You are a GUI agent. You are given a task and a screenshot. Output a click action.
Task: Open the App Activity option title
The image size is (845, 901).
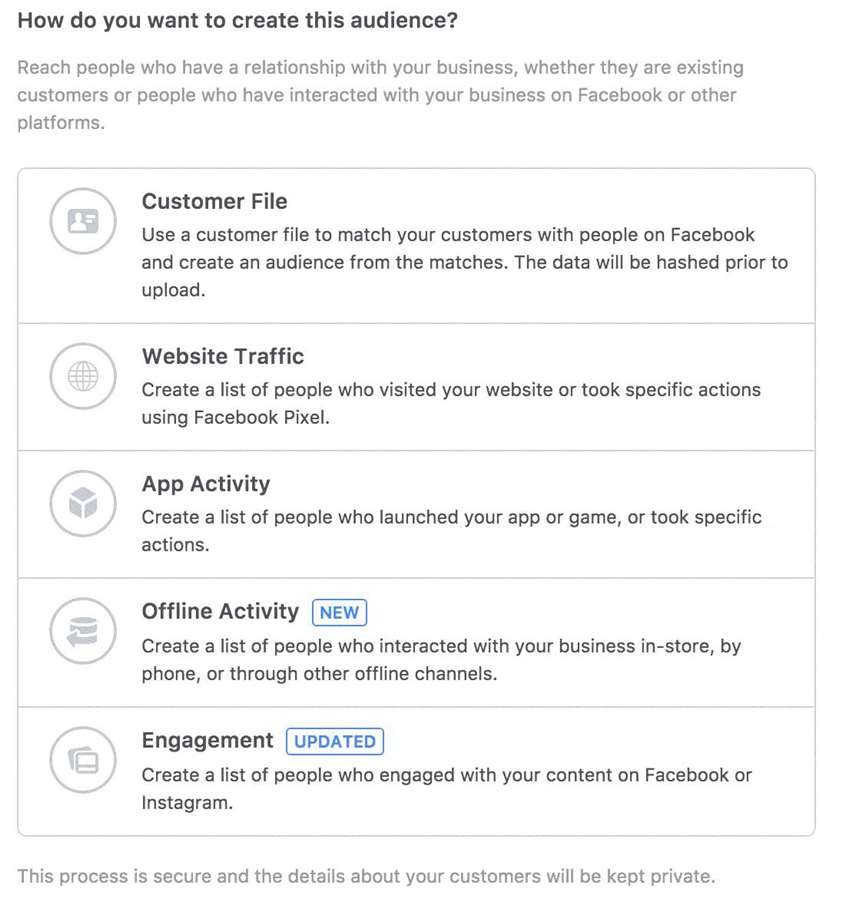pos(206,484)
